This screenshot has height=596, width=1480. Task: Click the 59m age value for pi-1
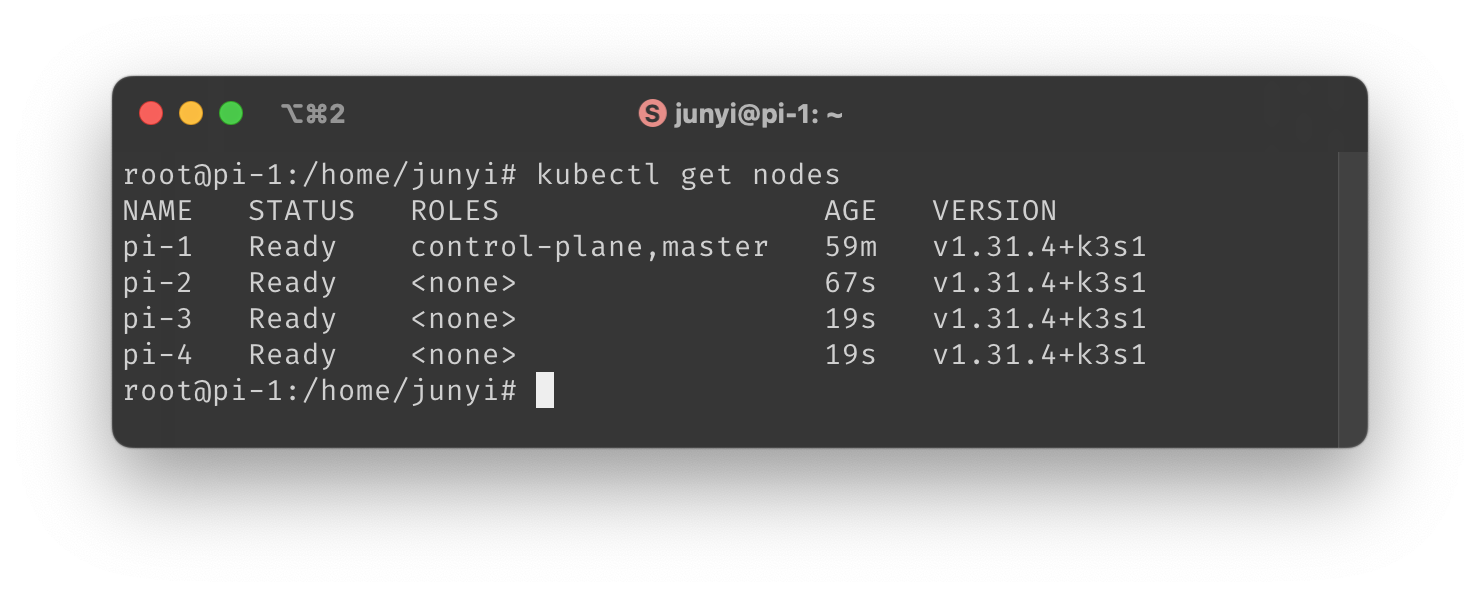coord(851,247)
